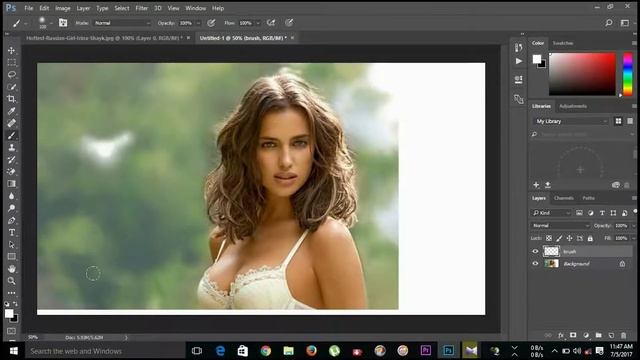This screenshot has height=360, width=640.
Task: Hide the Background layer eye icon
Action: 535,264
